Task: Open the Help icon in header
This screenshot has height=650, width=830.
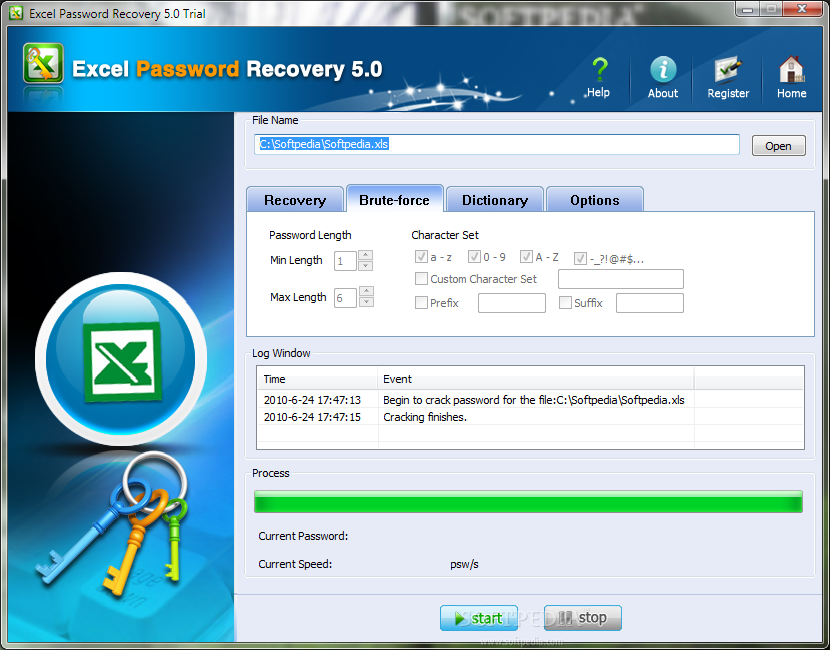Action: coord(599,77)
